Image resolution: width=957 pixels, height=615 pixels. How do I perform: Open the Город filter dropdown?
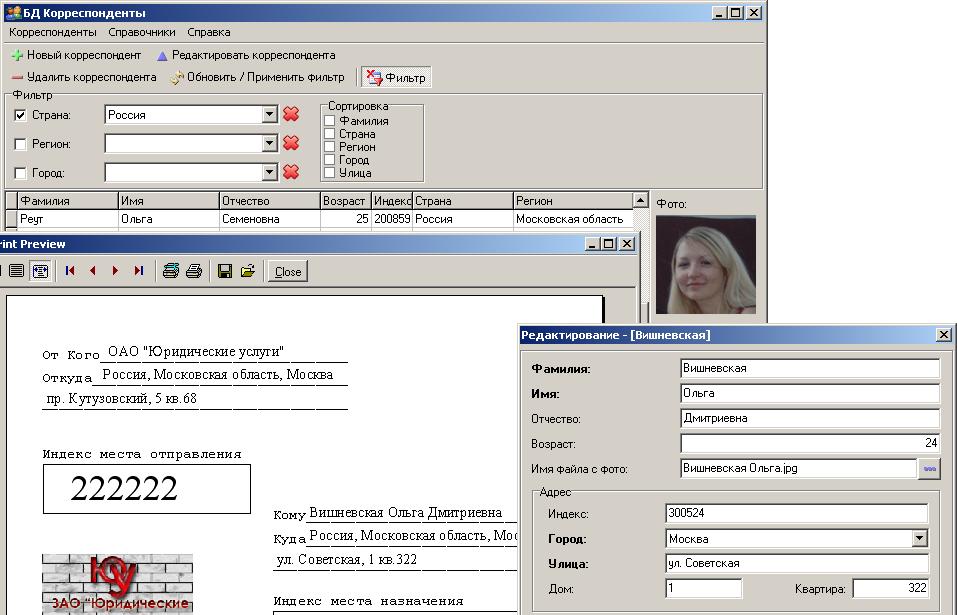pyautogui.click(x=269, y=173)
